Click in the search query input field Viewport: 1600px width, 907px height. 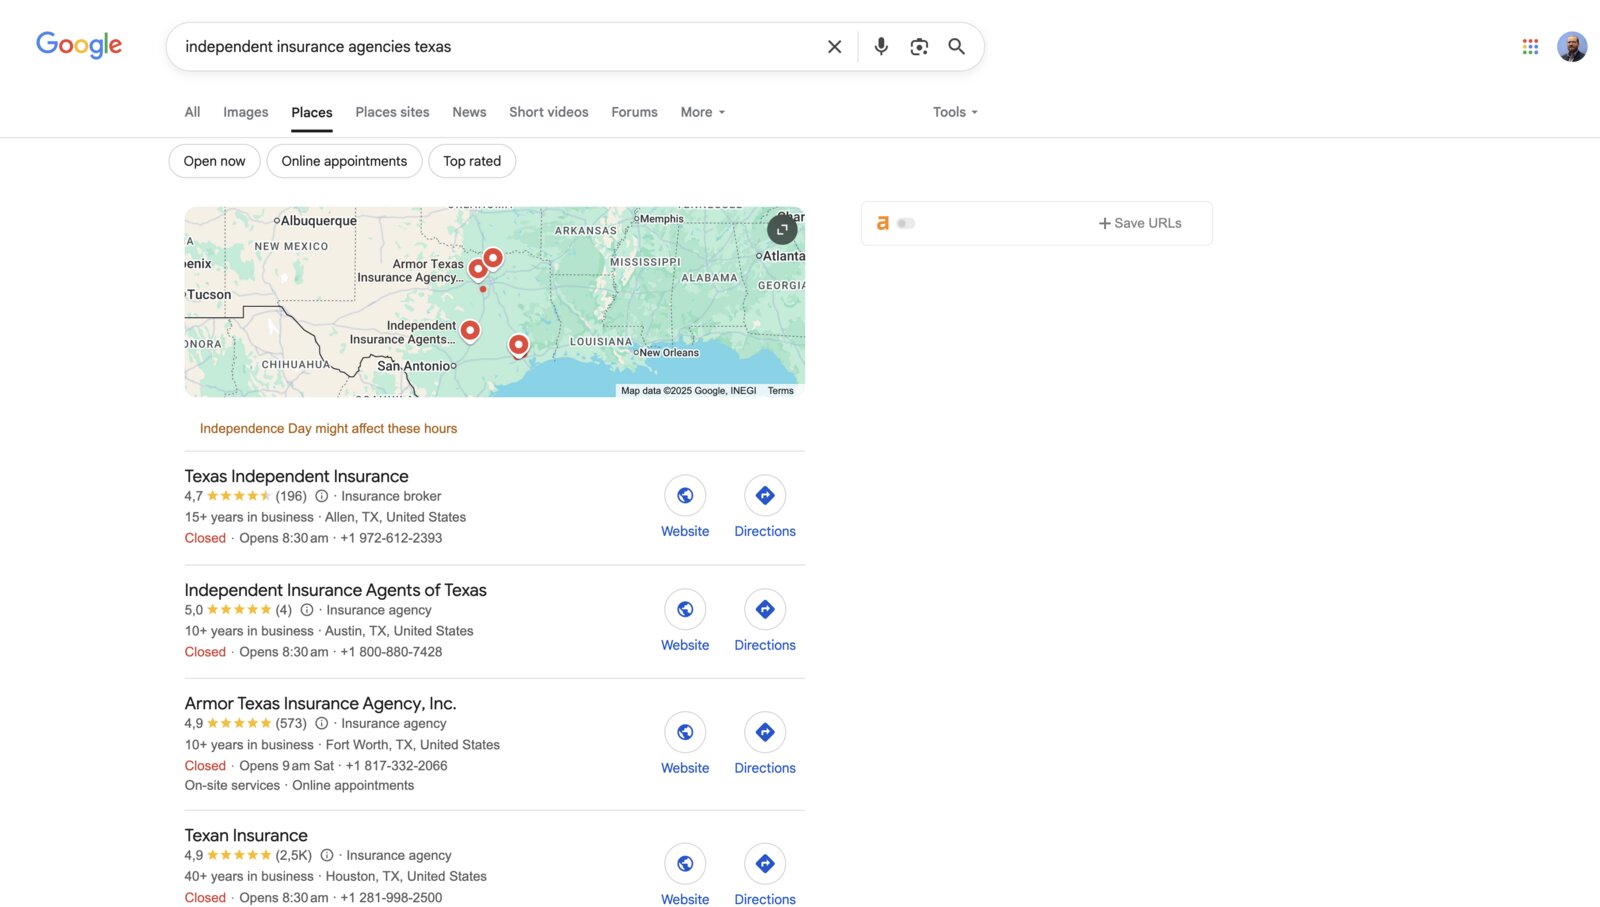click(500, 46)
